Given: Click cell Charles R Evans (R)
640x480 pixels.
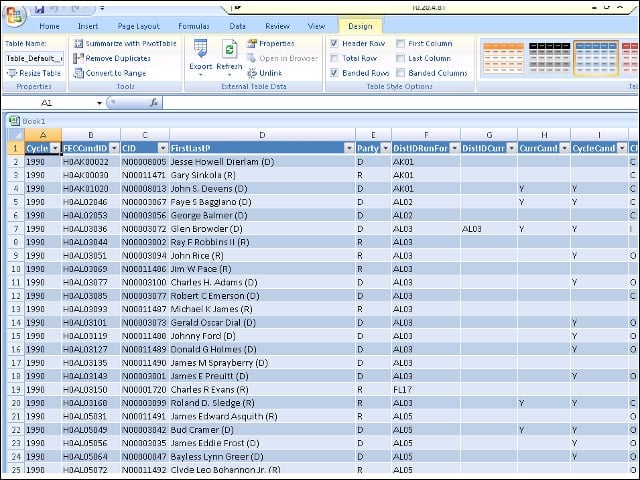Looking at the screenshot, I should [x=262, y=389].
